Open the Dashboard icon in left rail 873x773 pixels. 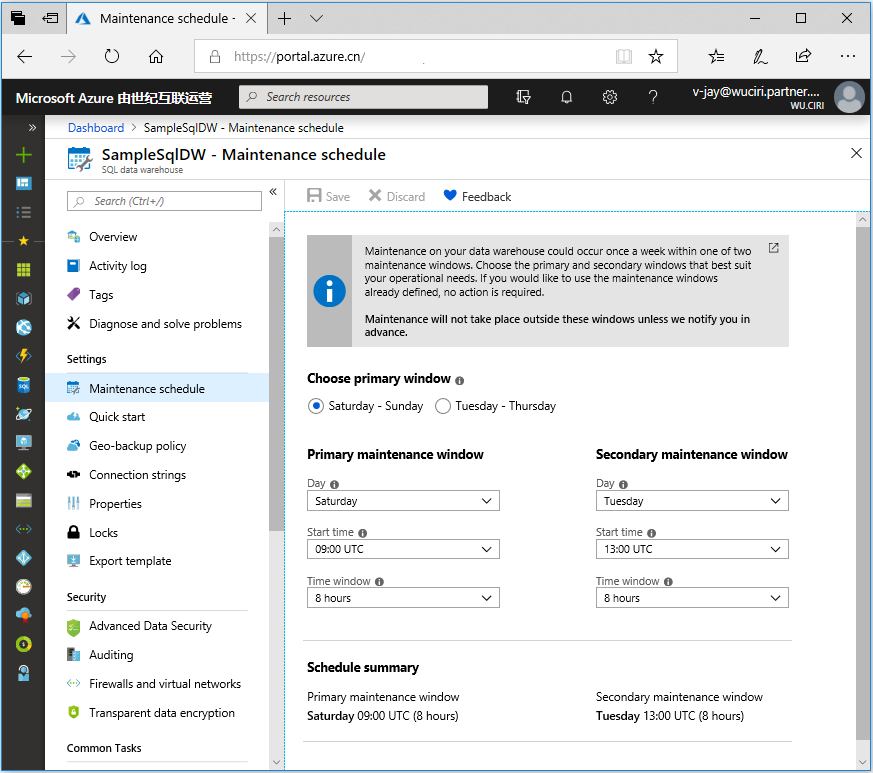coord(23,183)
